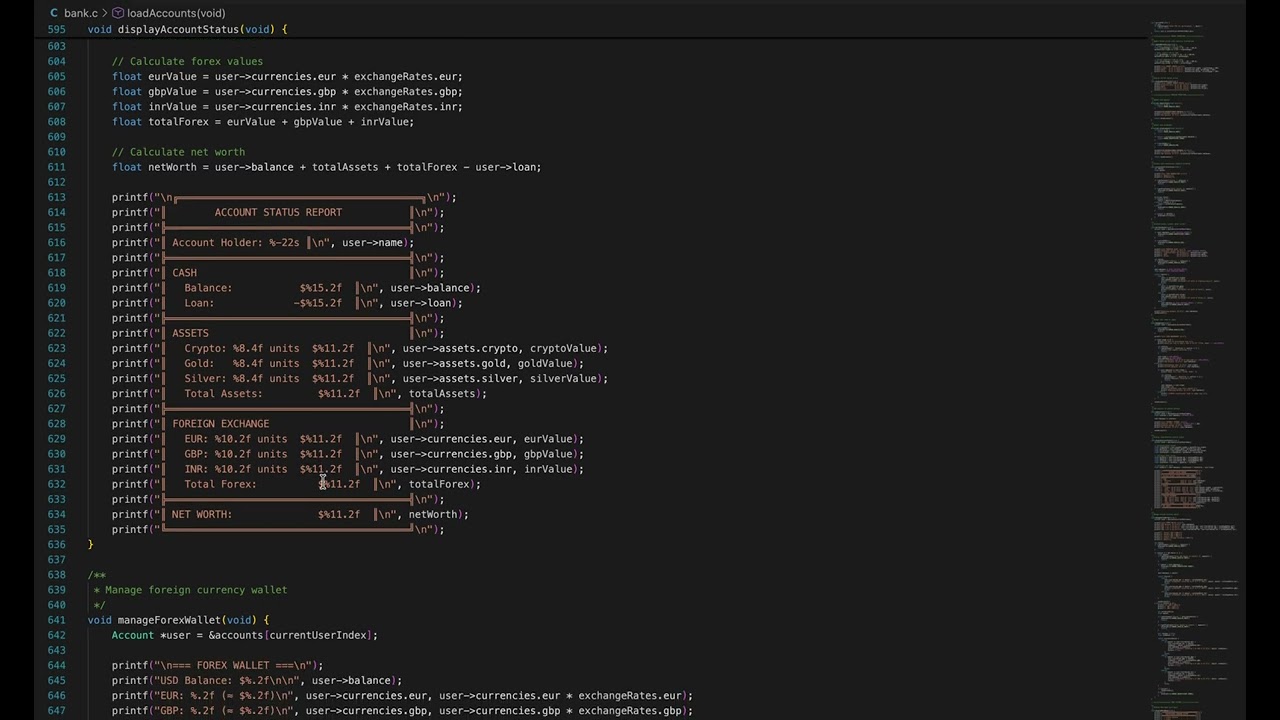The width and height of the screenshot is (1280, 720).
Task: Click 'totalForex' declaration on line 608
Action: [178, 121]
